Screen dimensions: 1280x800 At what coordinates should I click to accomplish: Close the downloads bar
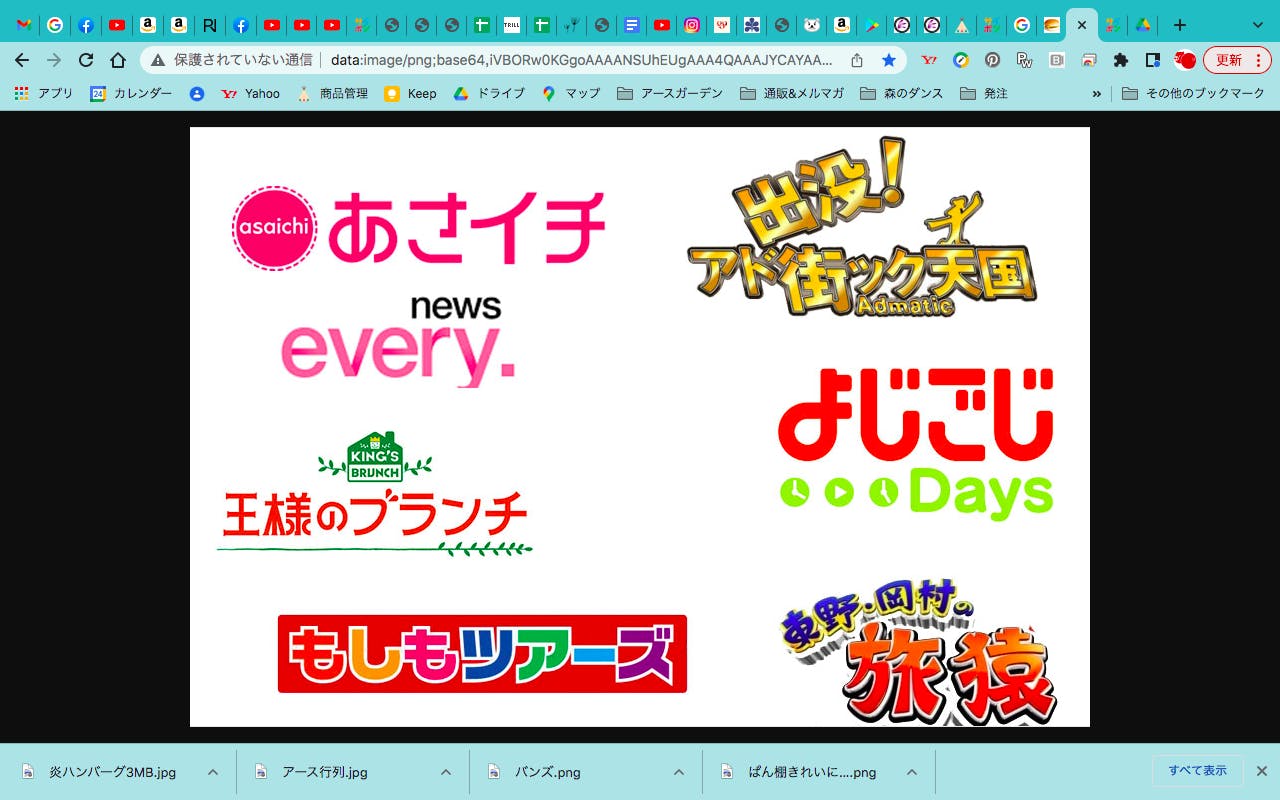pos(1262,771)
